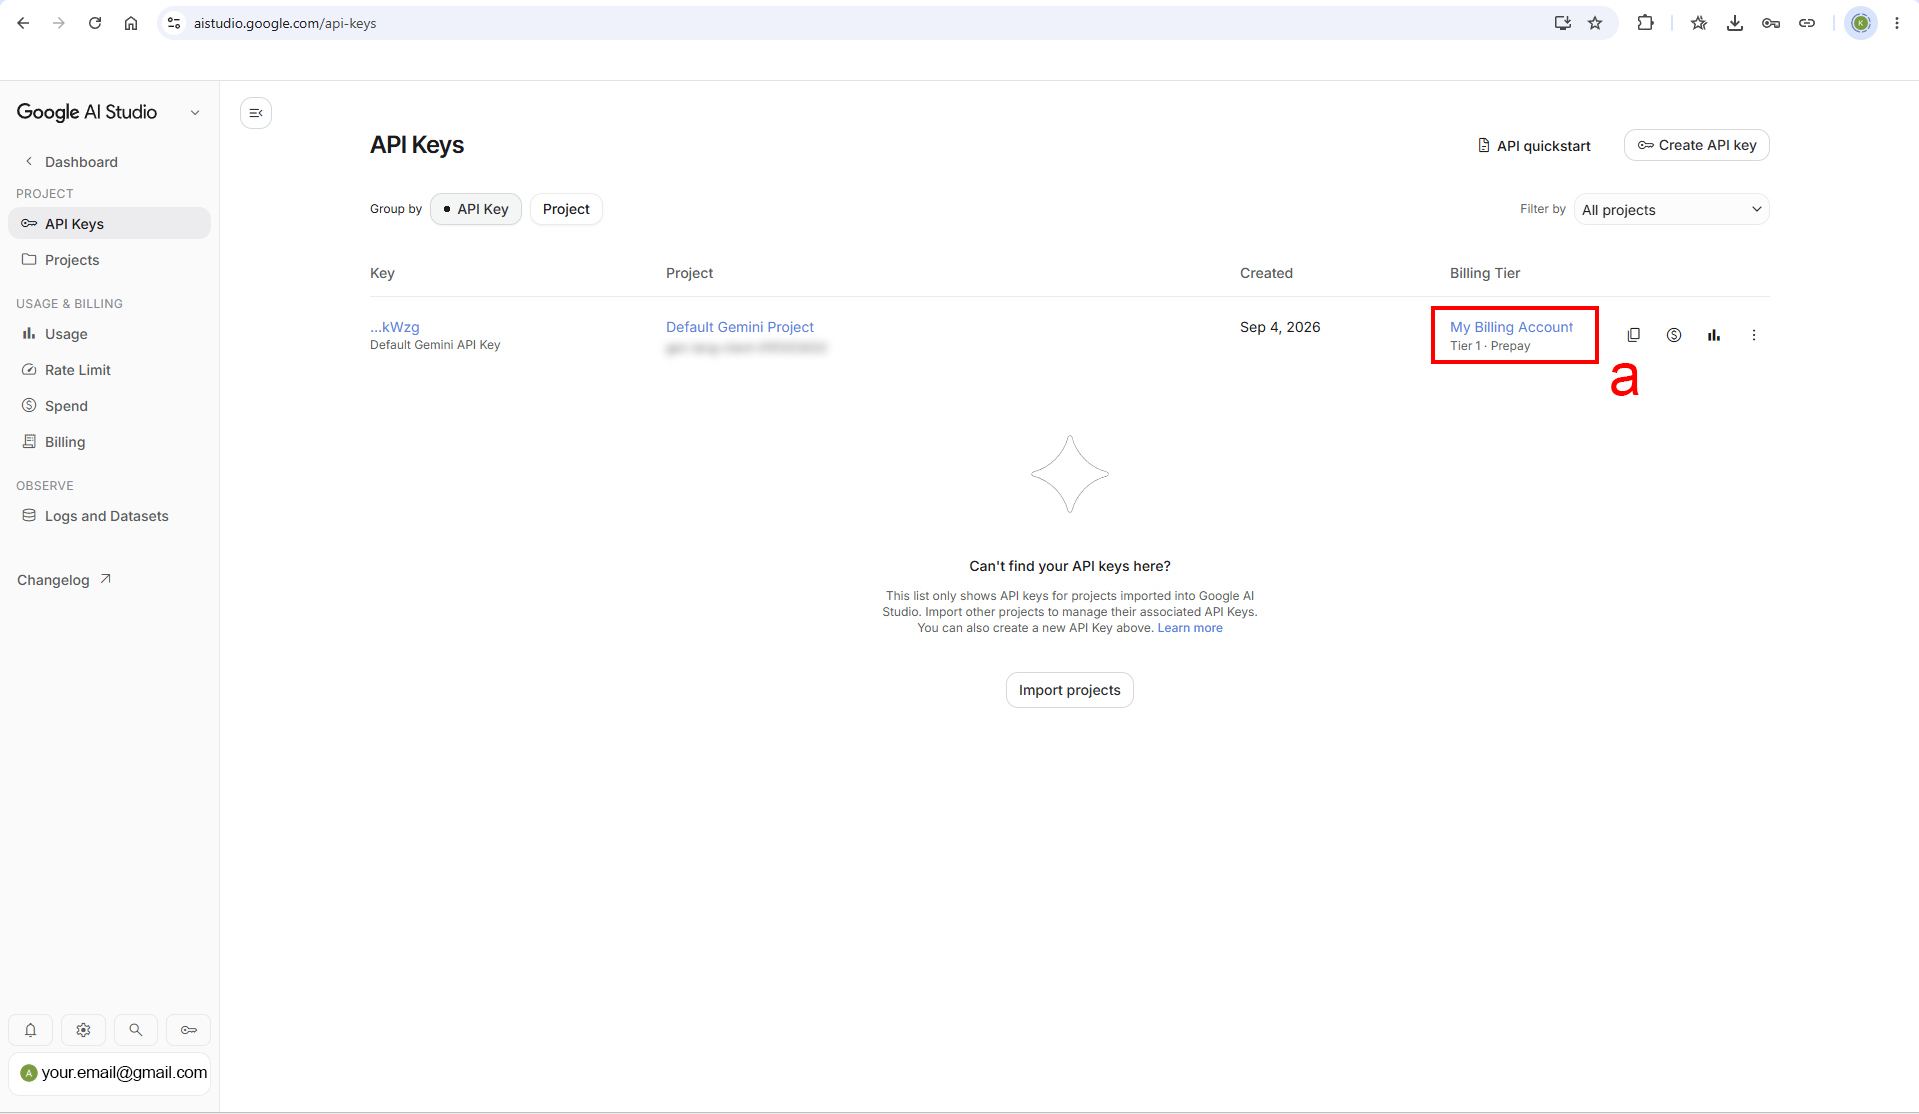1919x1114 pixels.
Task: View usage chart icon for ...kWzg key
Action: 1714,335
